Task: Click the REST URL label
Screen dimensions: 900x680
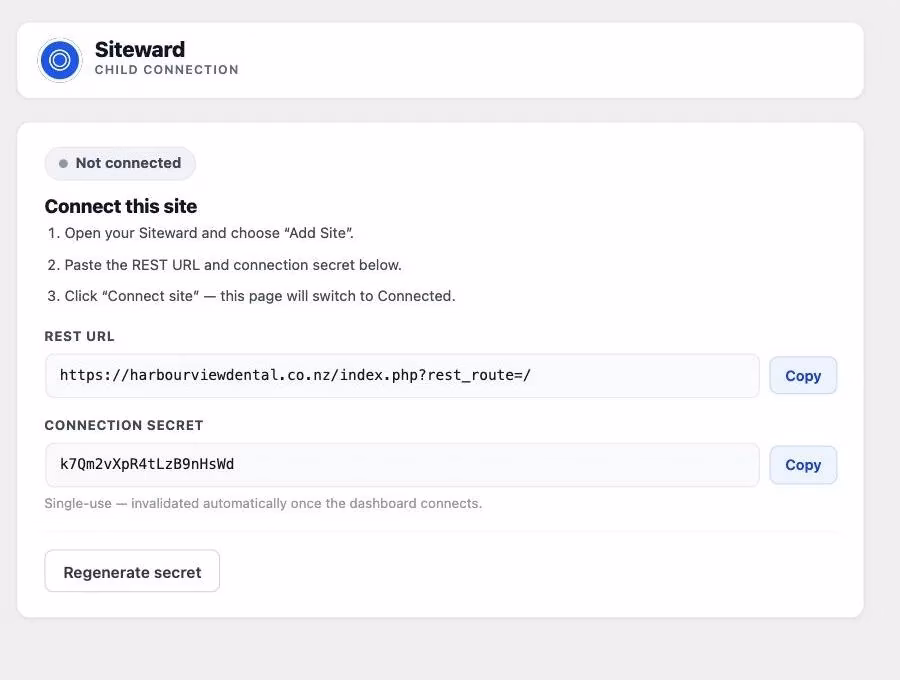Action: (x=79, y=336)
